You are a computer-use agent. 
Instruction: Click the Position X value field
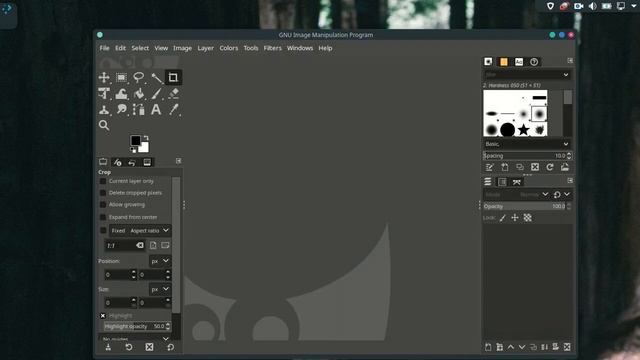click(117, 275)
